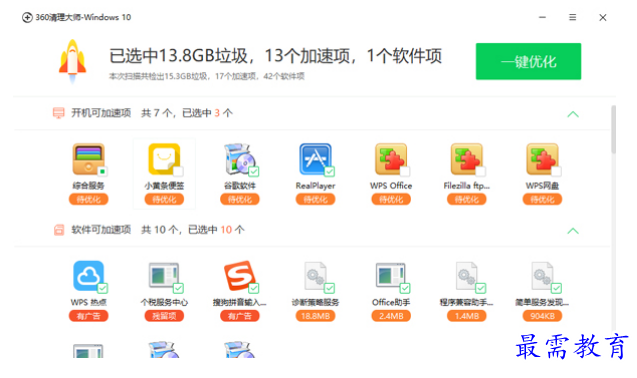
Task: Click 有广告 badge under 搜狗拼音输入
Action: [240, 316]
